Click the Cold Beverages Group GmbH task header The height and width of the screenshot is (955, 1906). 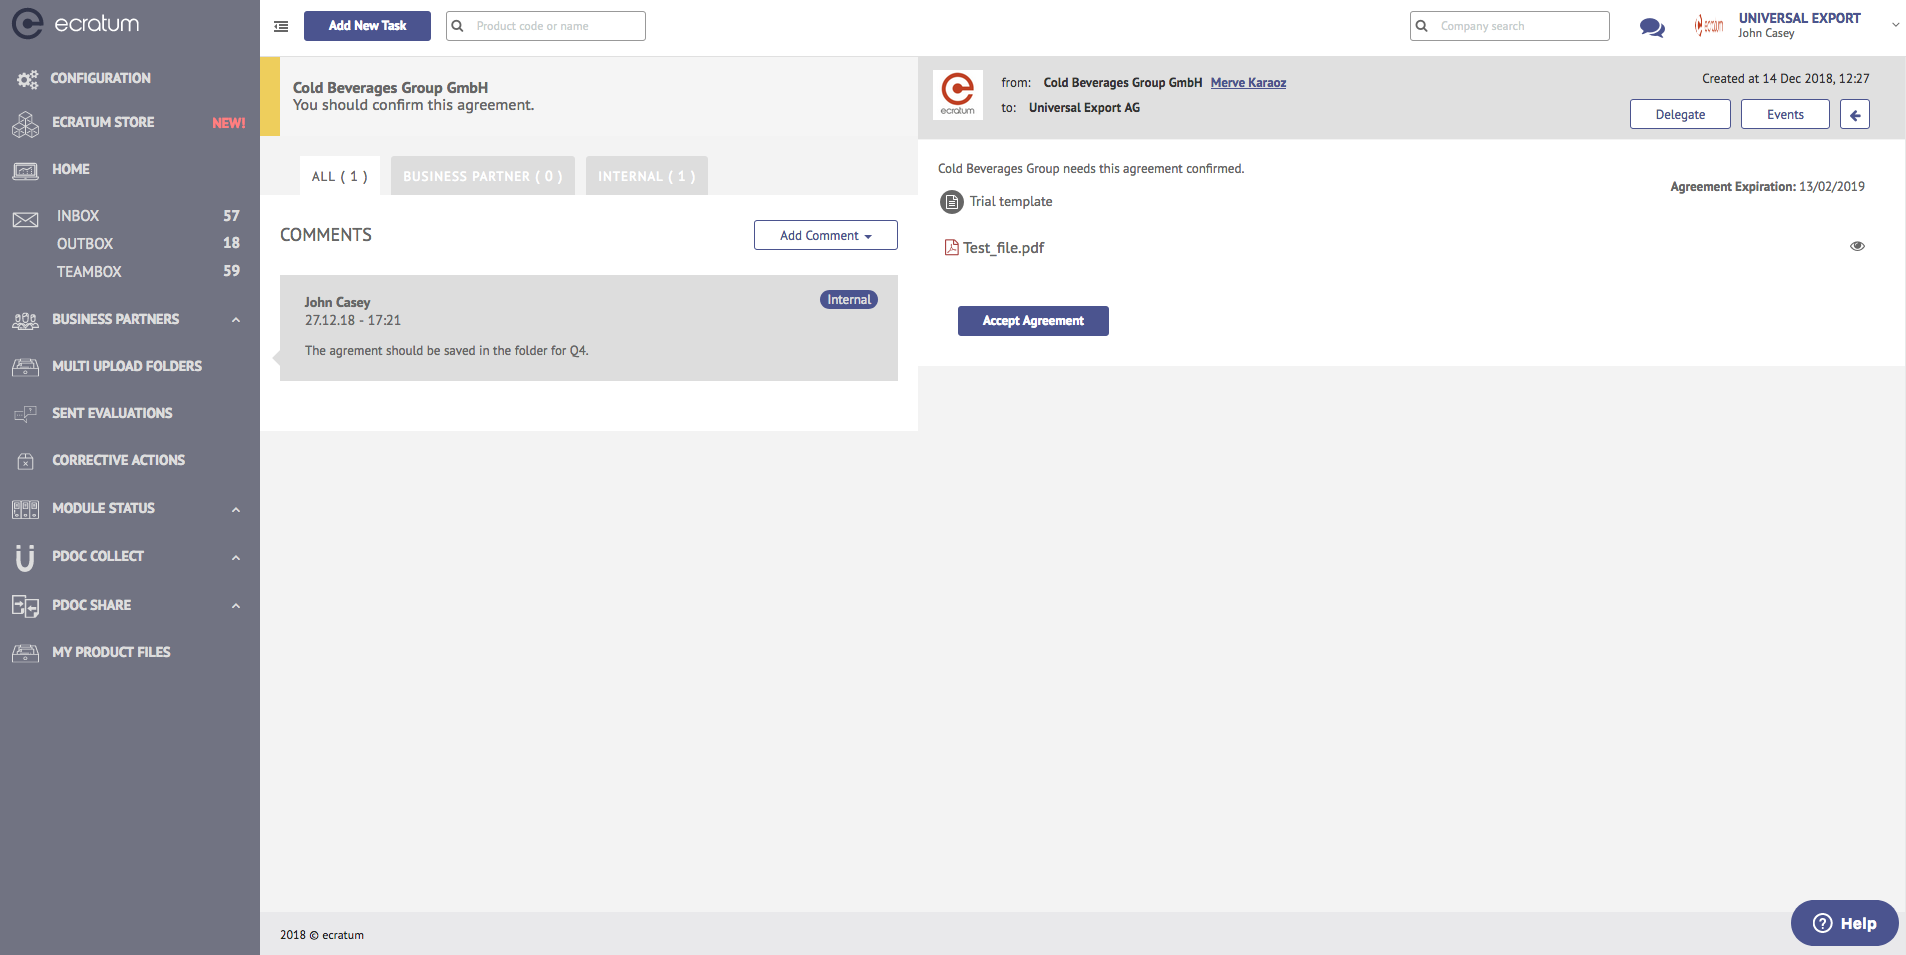click(391, 88)
